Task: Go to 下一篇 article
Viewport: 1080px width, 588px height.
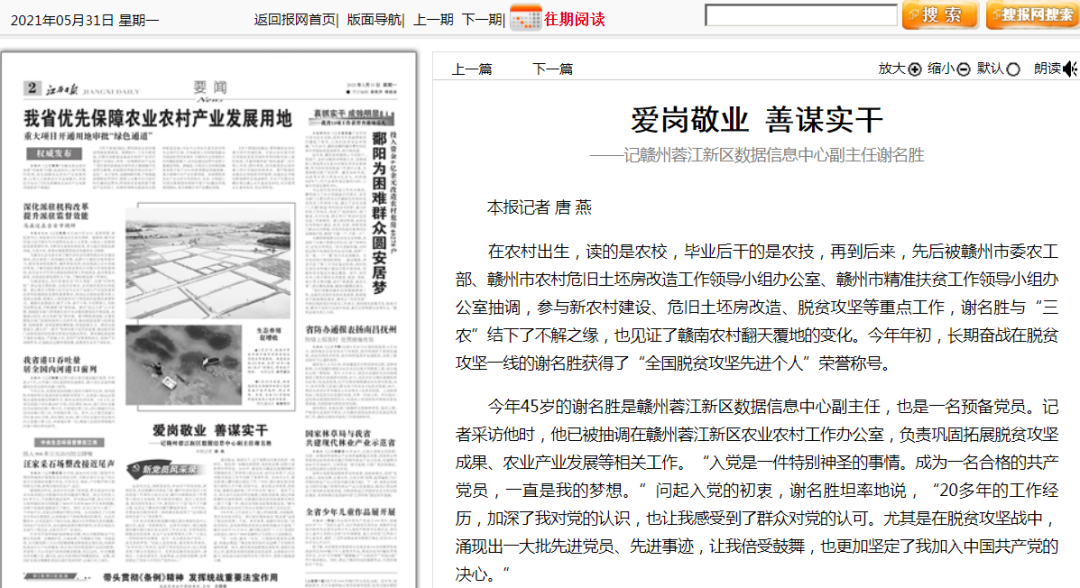Action: click(x=552, y=69)
